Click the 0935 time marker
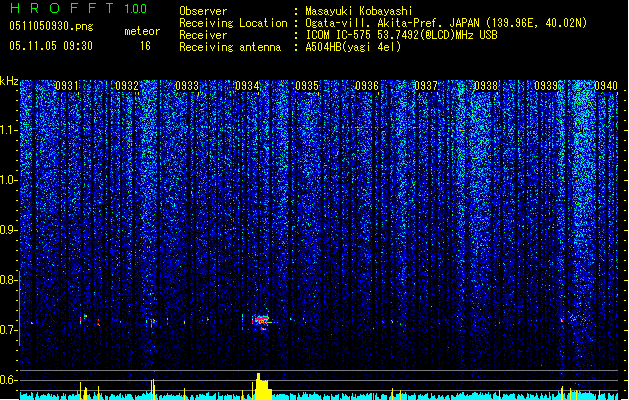 pyautogui.click(x=307, y=86)
